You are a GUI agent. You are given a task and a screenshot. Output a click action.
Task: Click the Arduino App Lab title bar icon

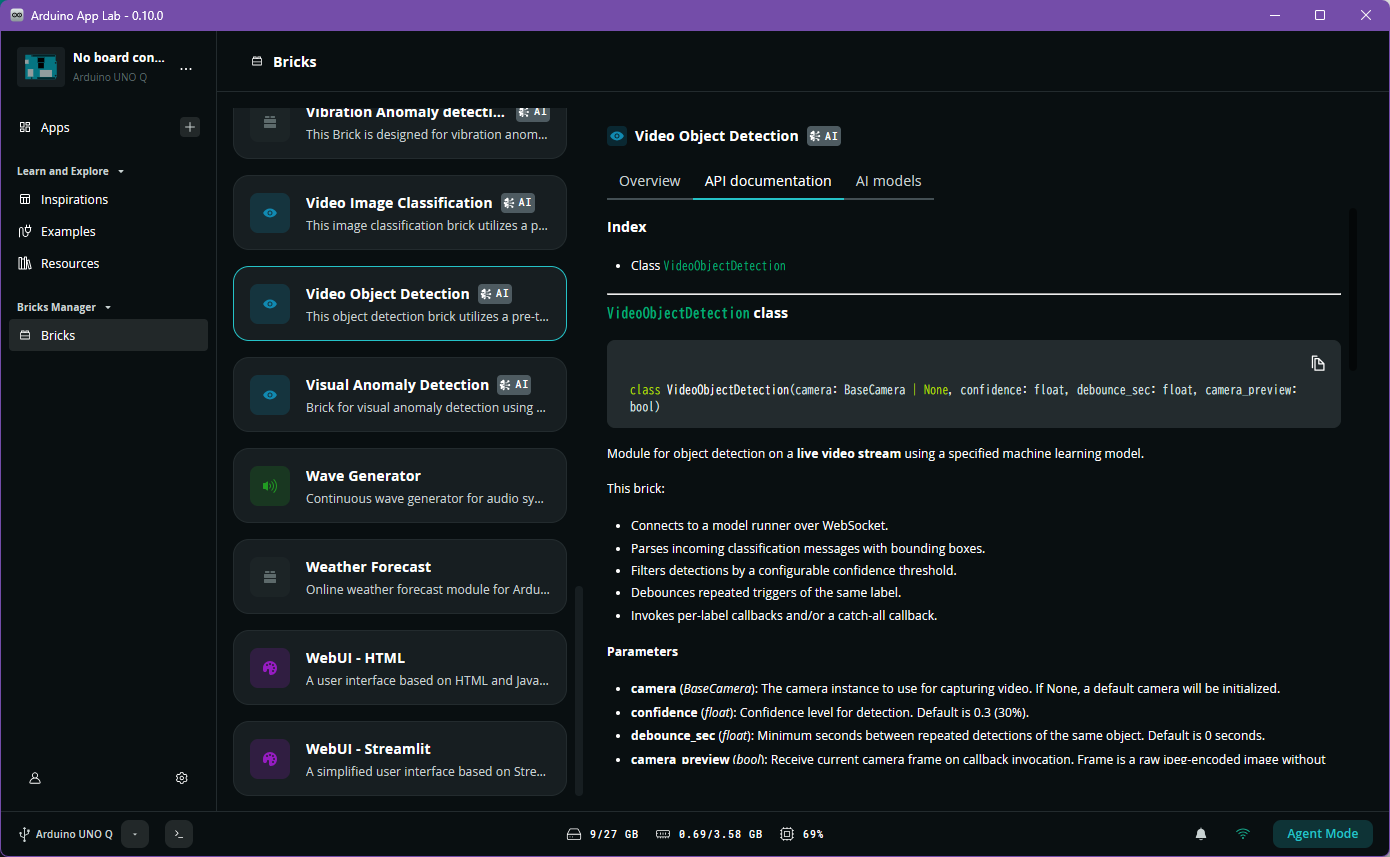(x=17, y=15)
